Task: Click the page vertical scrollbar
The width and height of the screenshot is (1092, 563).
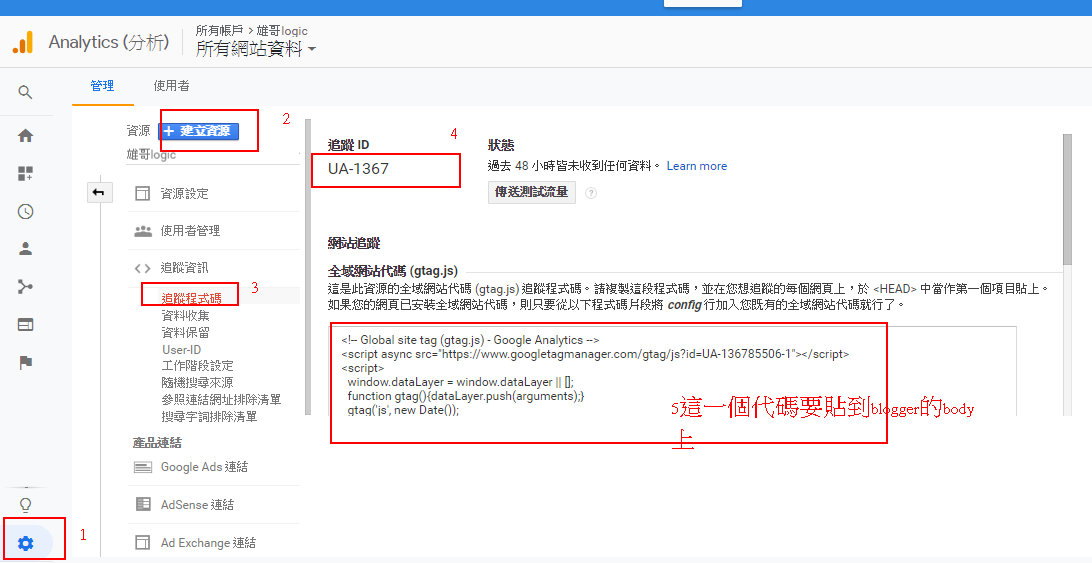Action: pyautogui.click(x=1067, y=199)
